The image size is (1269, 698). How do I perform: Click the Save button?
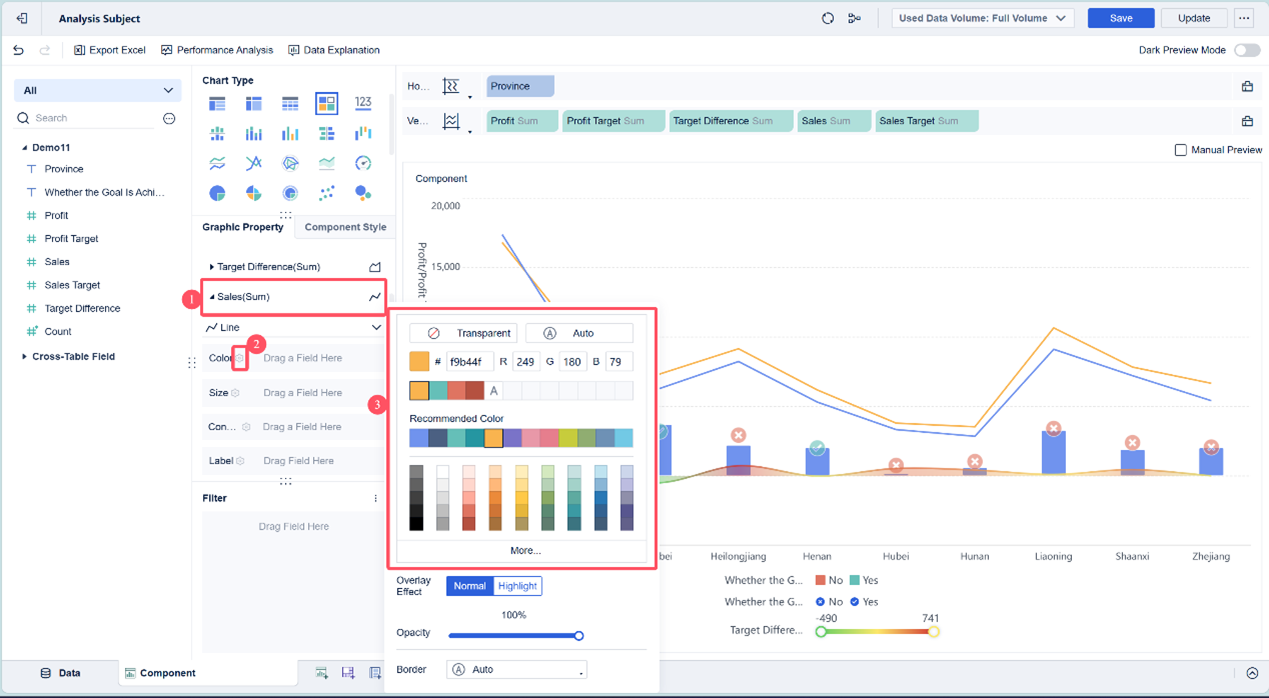click(x=1121, y=18)
